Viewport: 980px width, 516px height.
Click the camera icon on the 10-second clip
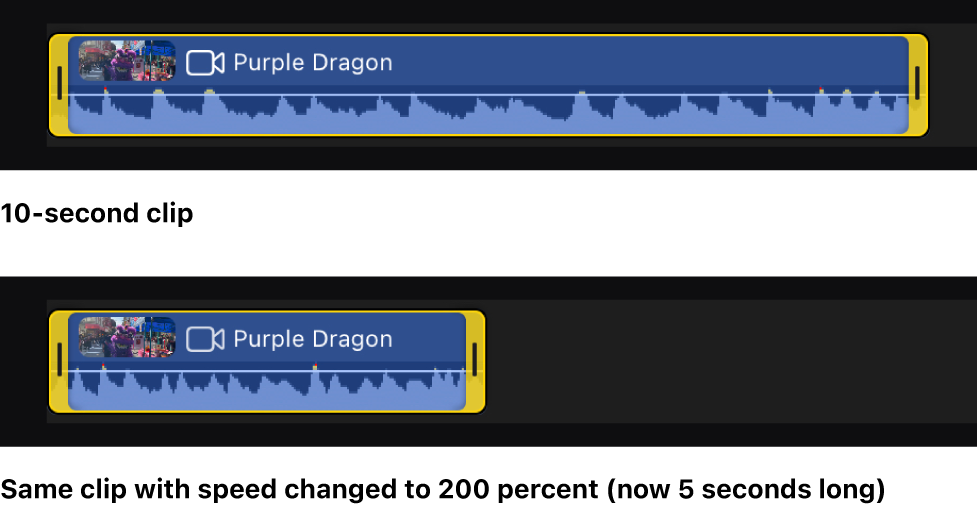205,63
